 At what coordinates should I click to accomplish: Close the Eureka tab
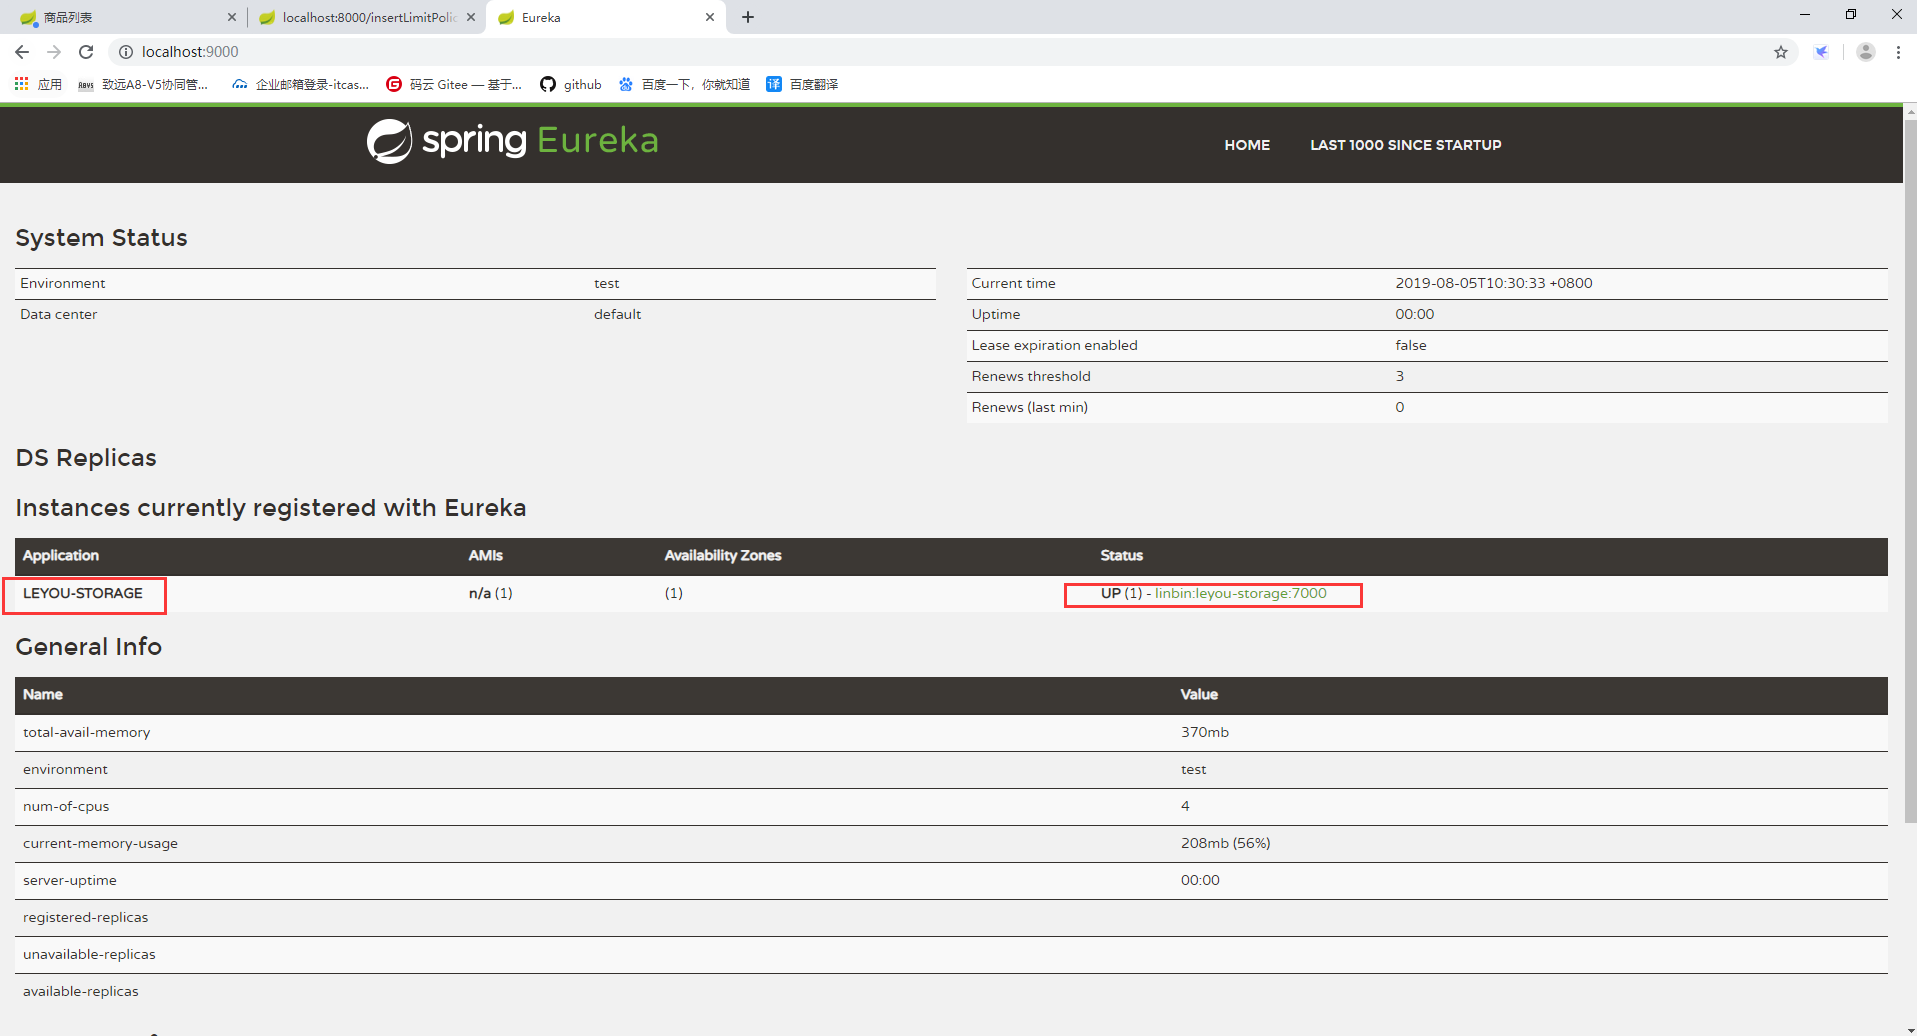(x=710, y=18)
